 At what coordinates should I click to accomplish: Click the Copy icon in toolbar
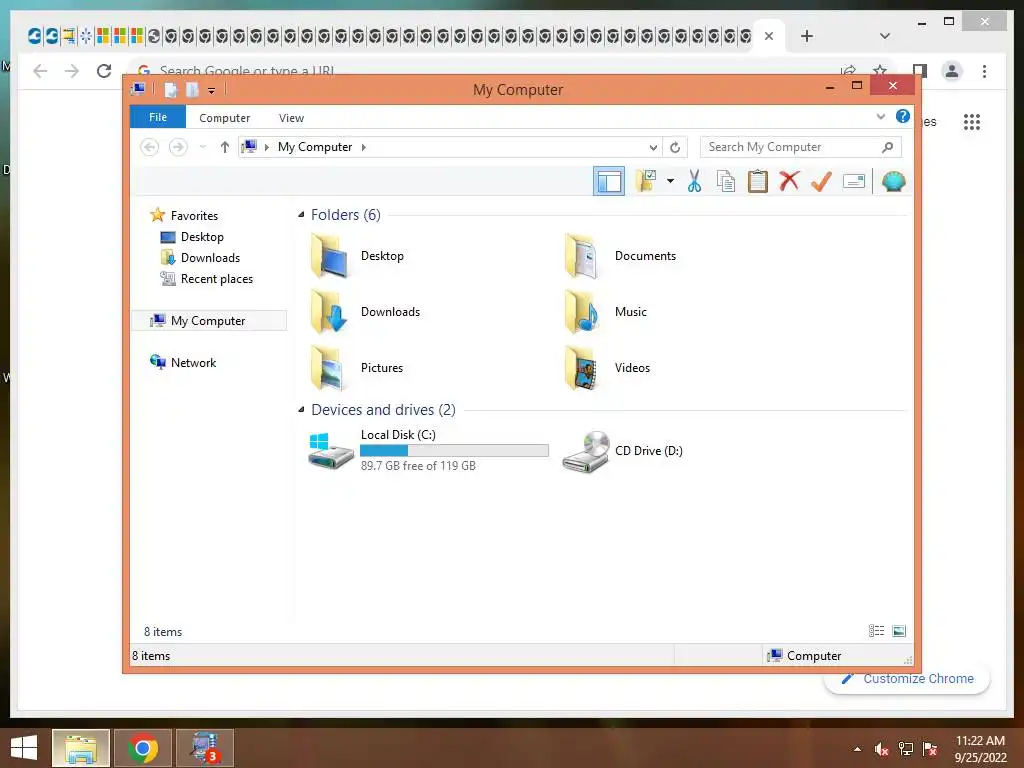(726, 181)
